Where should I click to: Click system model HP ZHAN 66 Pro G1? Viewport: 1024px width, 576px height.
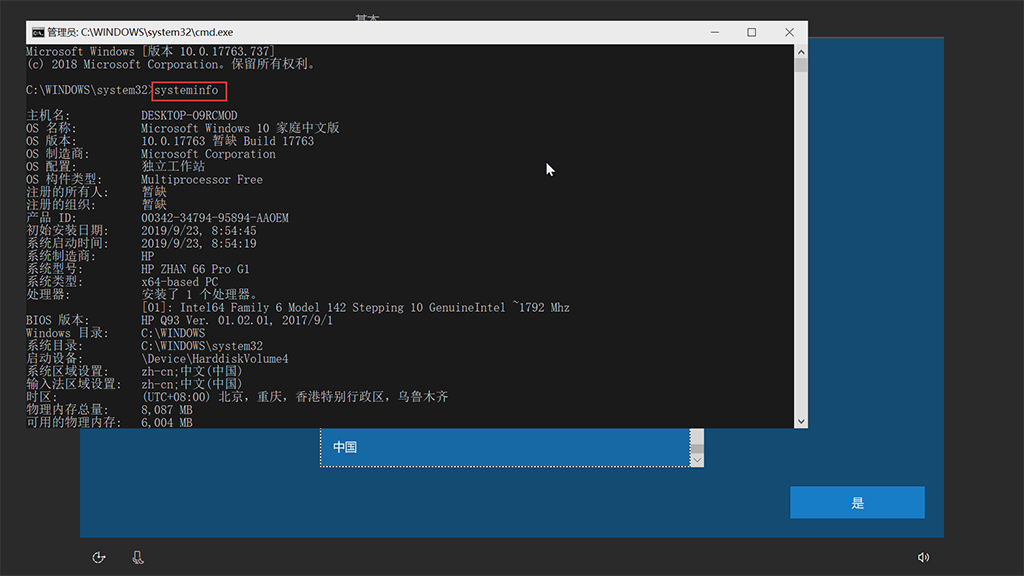[195, 269]
